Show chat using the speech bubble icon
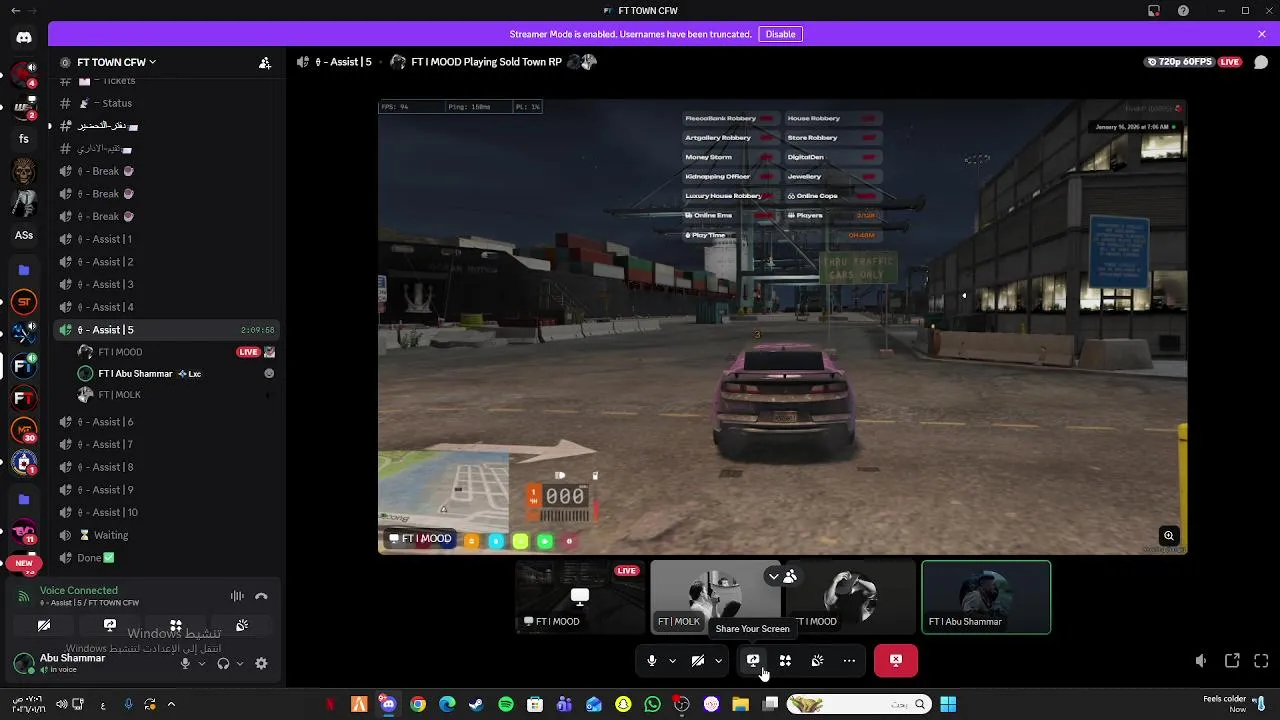This screenshot has width=1280, height=720. [x=1261, y=62]
